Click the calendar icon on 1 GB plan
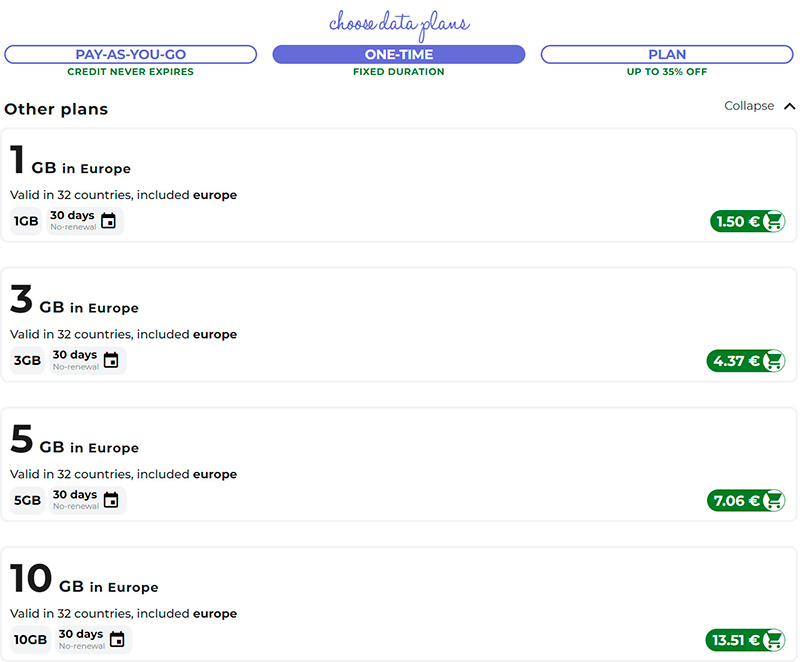The width and height of the screenshot is (800, 662). (109, 221)
